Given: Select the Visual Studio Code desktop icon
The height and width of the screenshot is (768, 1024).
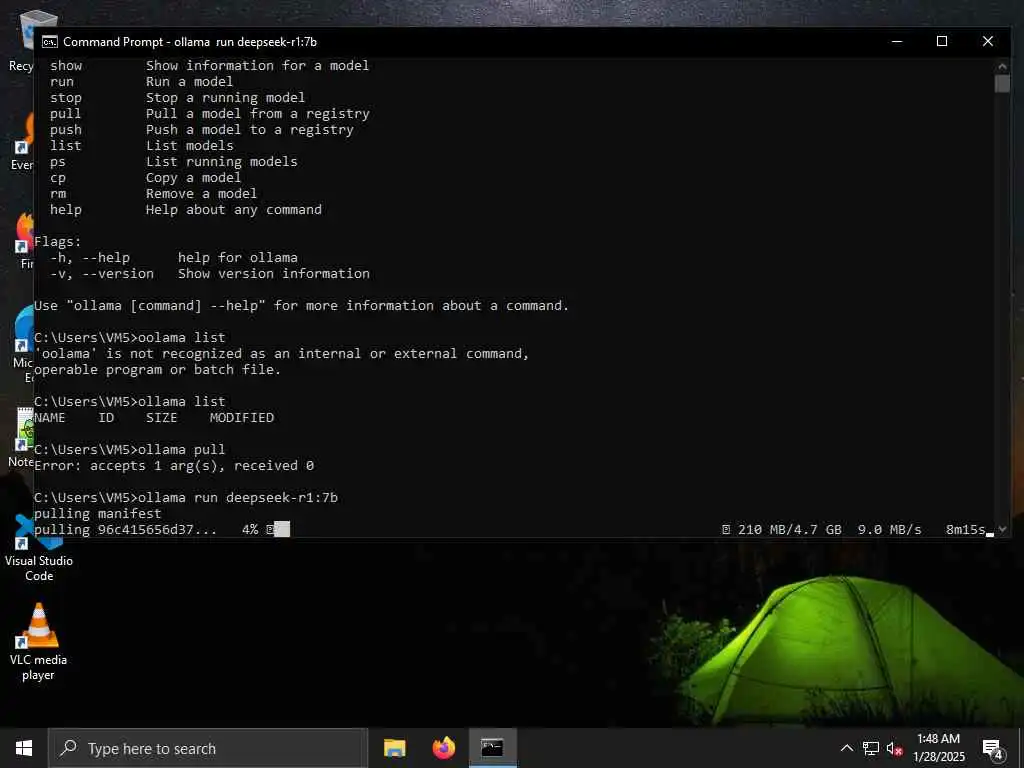Looking at the screenshot, I should coord(39,547).
